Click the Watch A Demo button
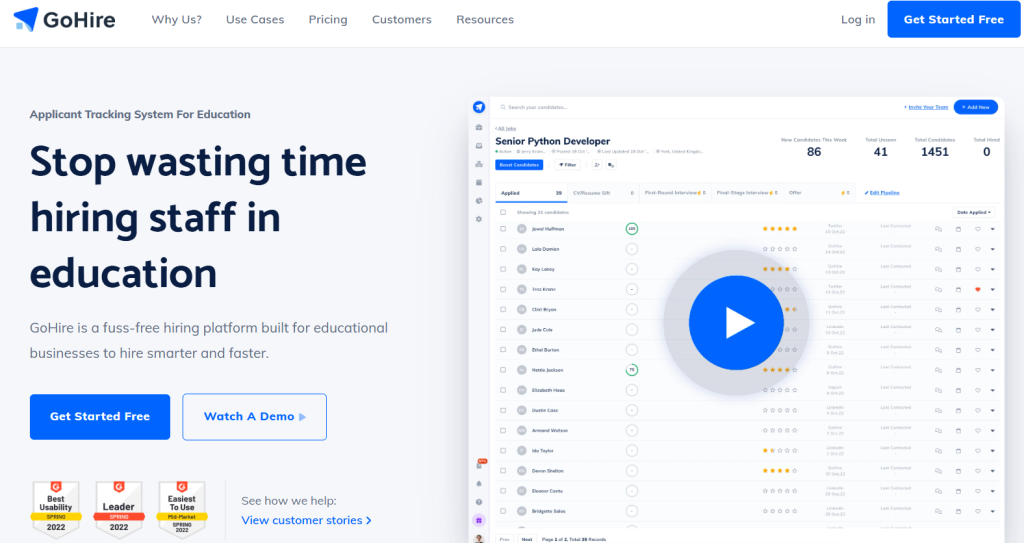The image size is (1024, 543). 255,416
